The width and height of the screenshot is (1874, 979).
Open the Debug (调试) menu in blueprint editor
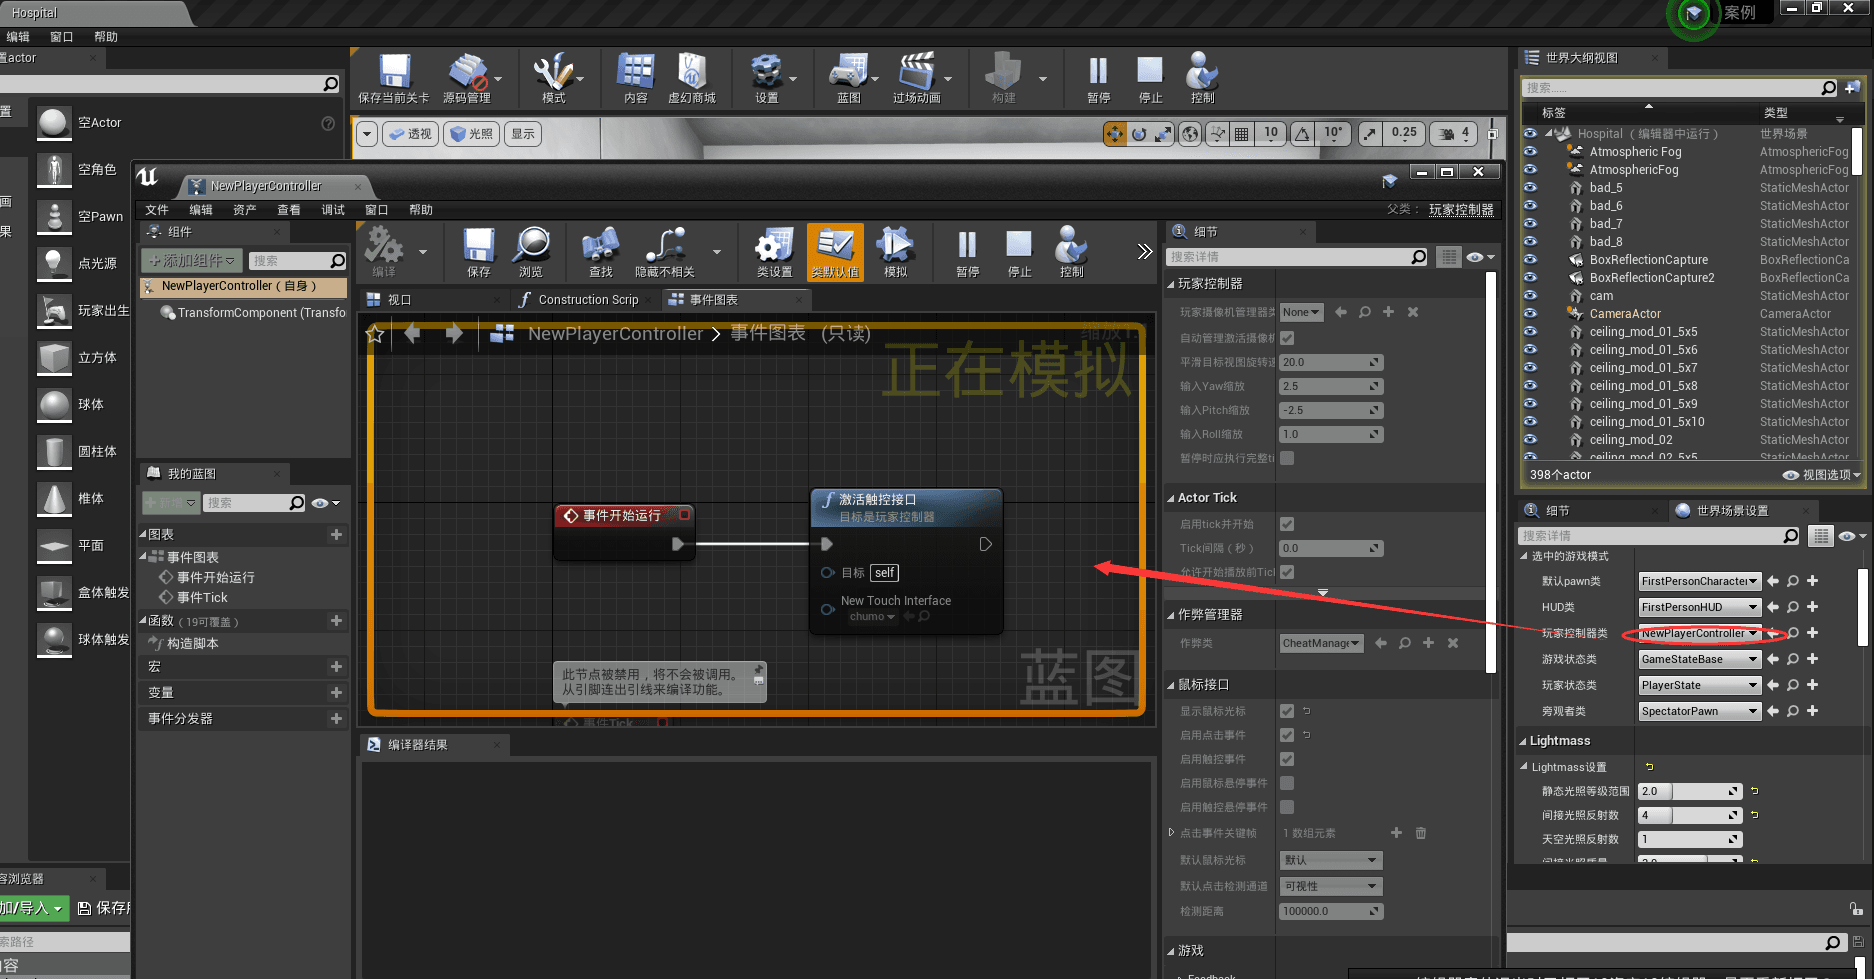[x=333, y=210]
